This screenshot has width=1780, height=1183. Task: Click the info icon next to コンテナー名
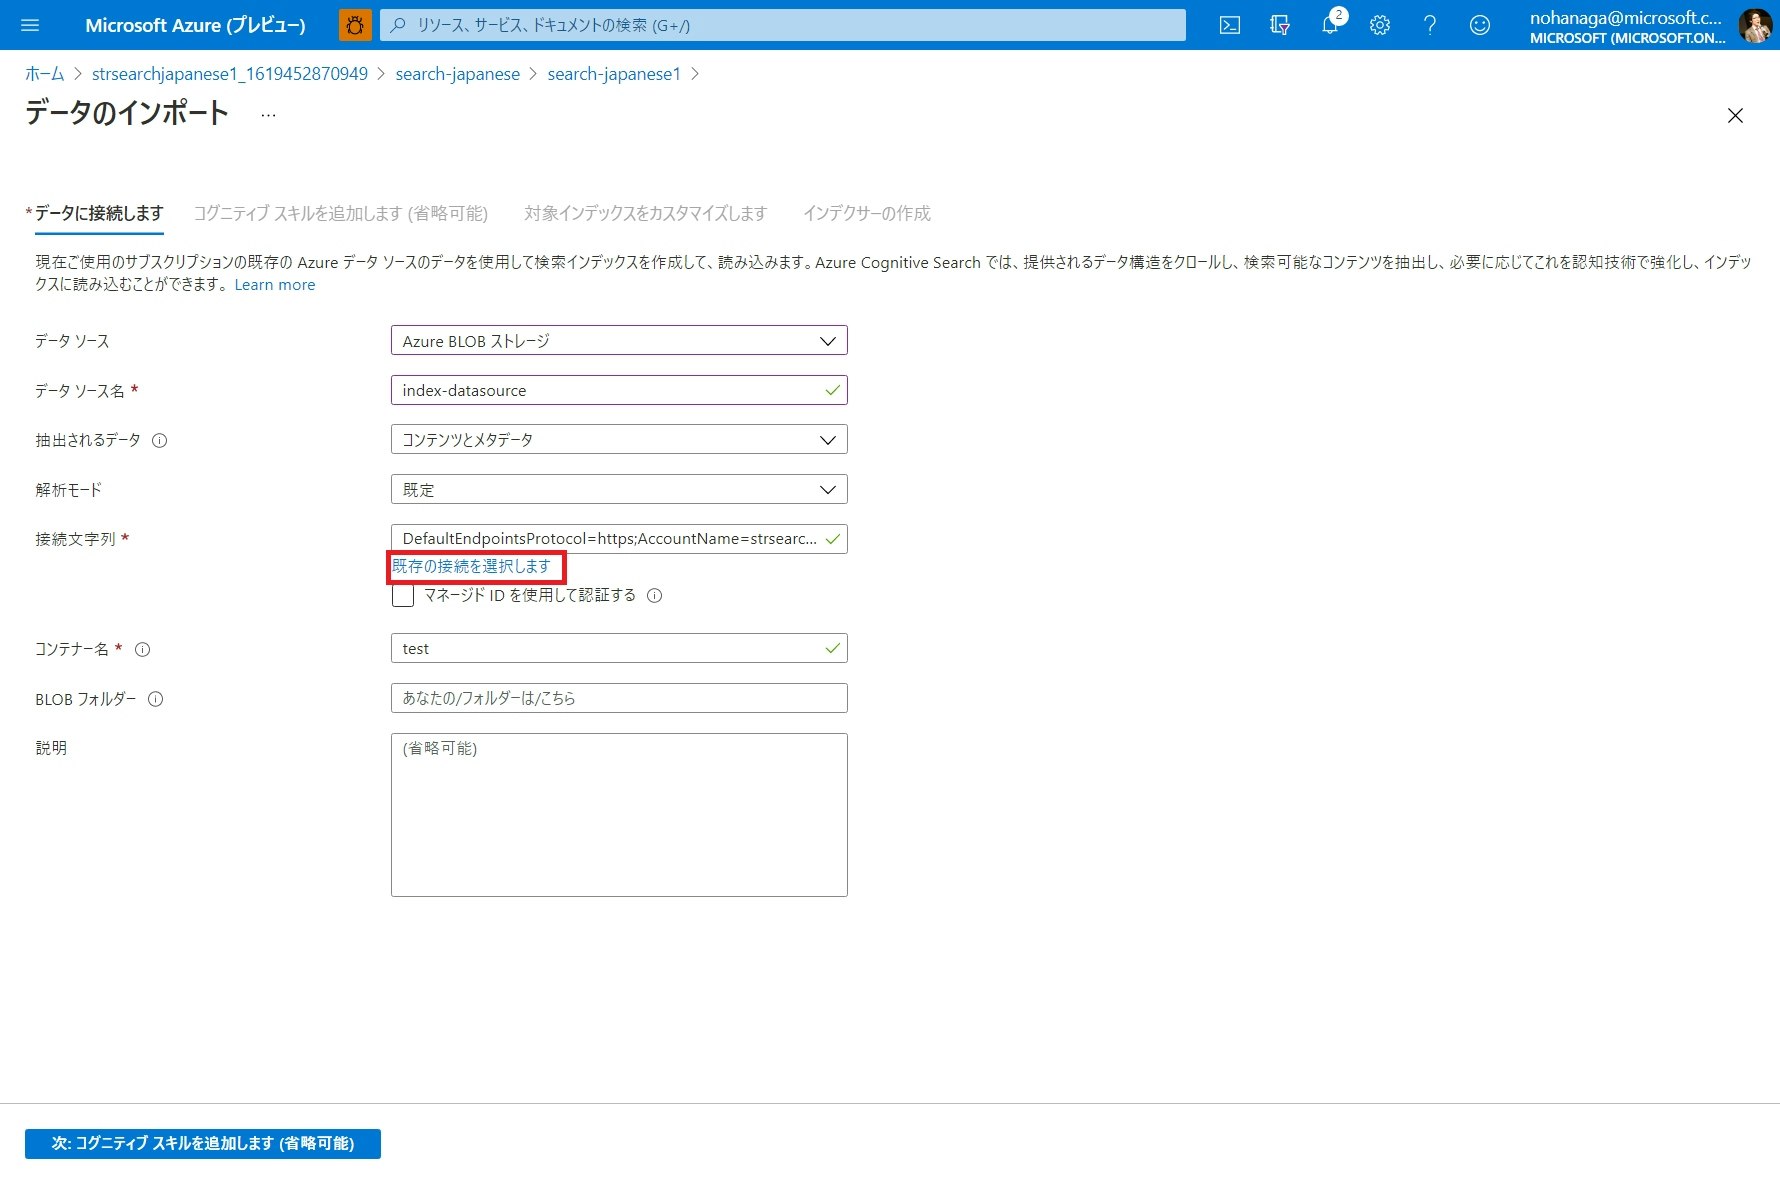(143, 649)
